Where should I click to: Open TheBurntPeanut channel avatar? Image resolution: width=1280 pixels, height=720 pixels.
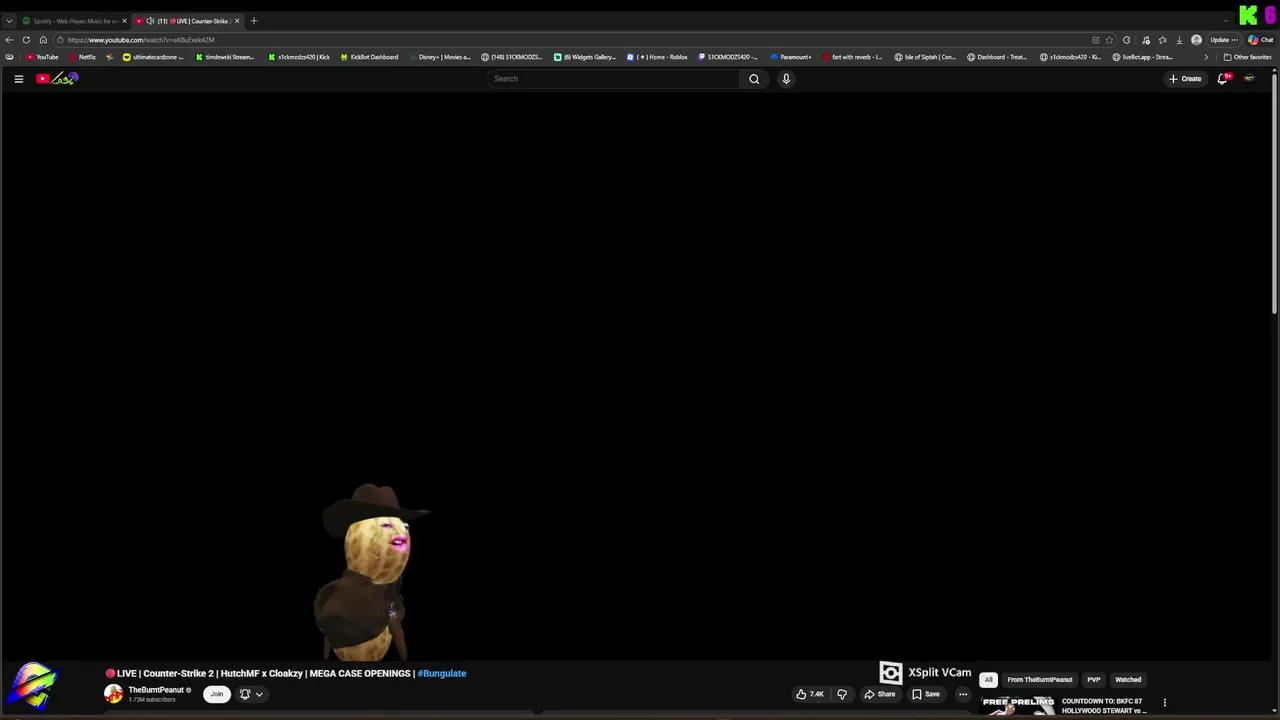click(x=113, y=694)
